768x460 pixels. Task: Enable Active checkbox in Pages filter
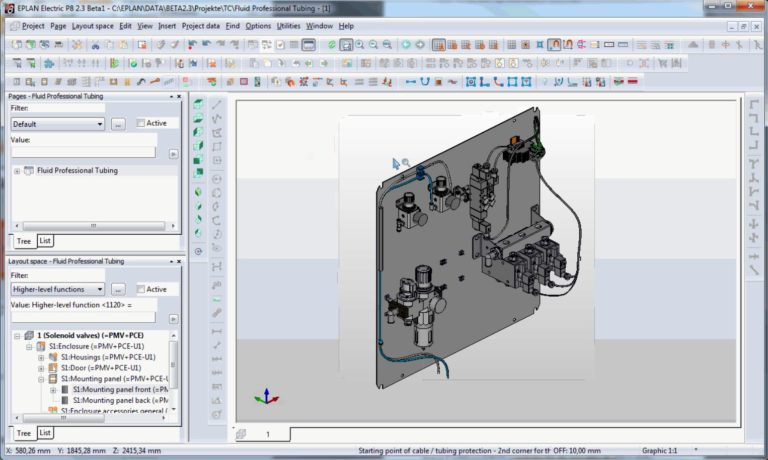pyautogui.click(x=140, y=123)
